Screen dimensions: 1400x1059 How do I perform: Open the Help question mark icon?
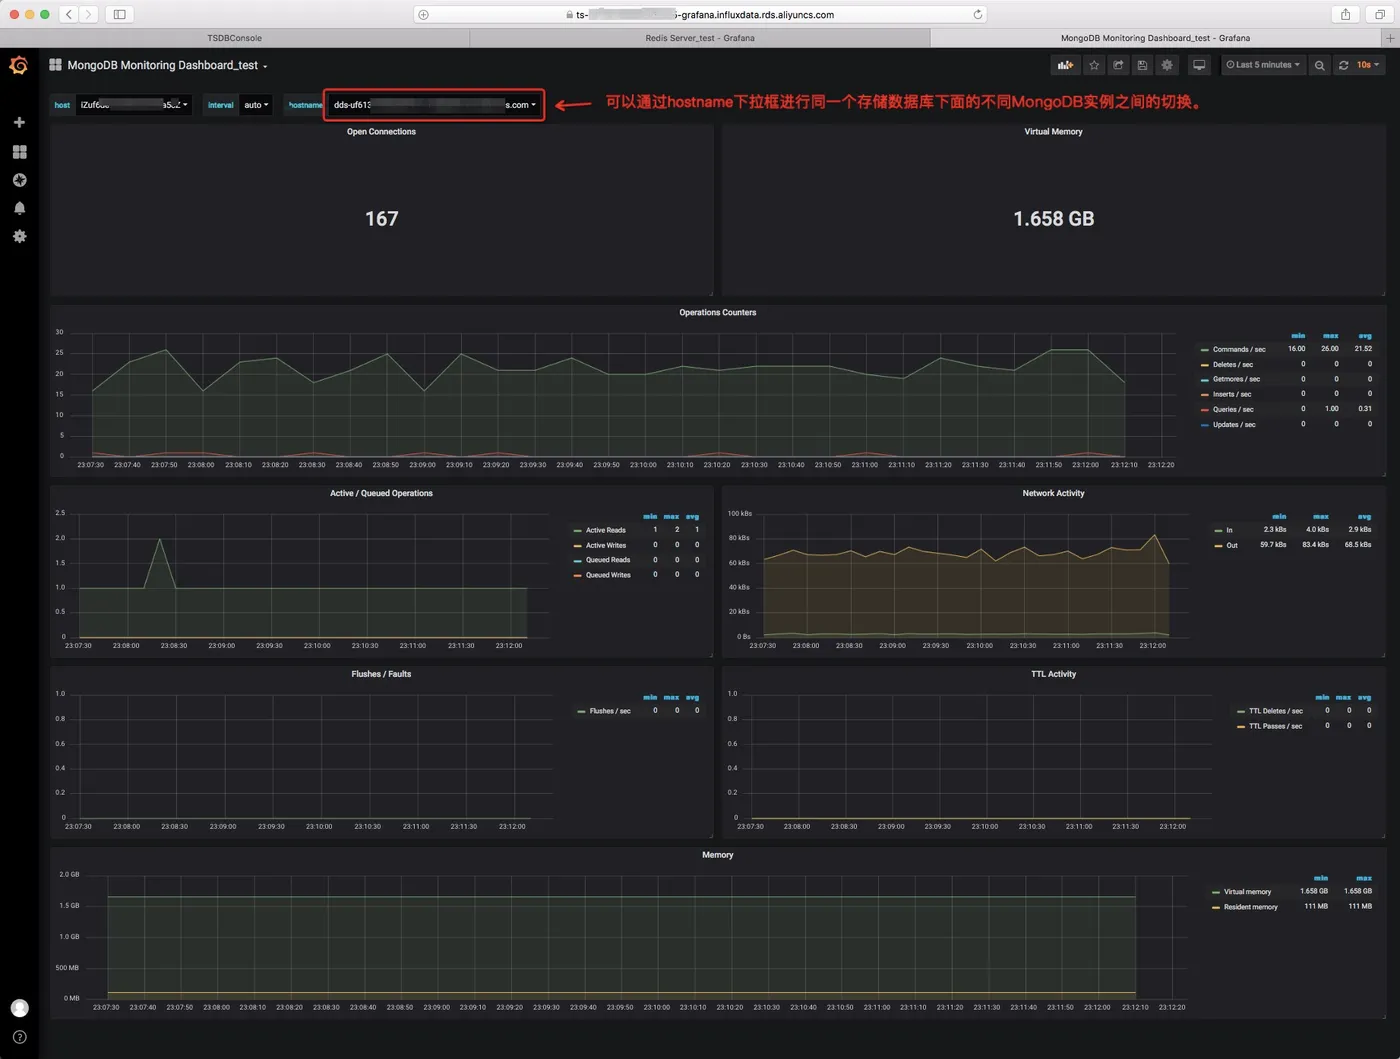19,1037
